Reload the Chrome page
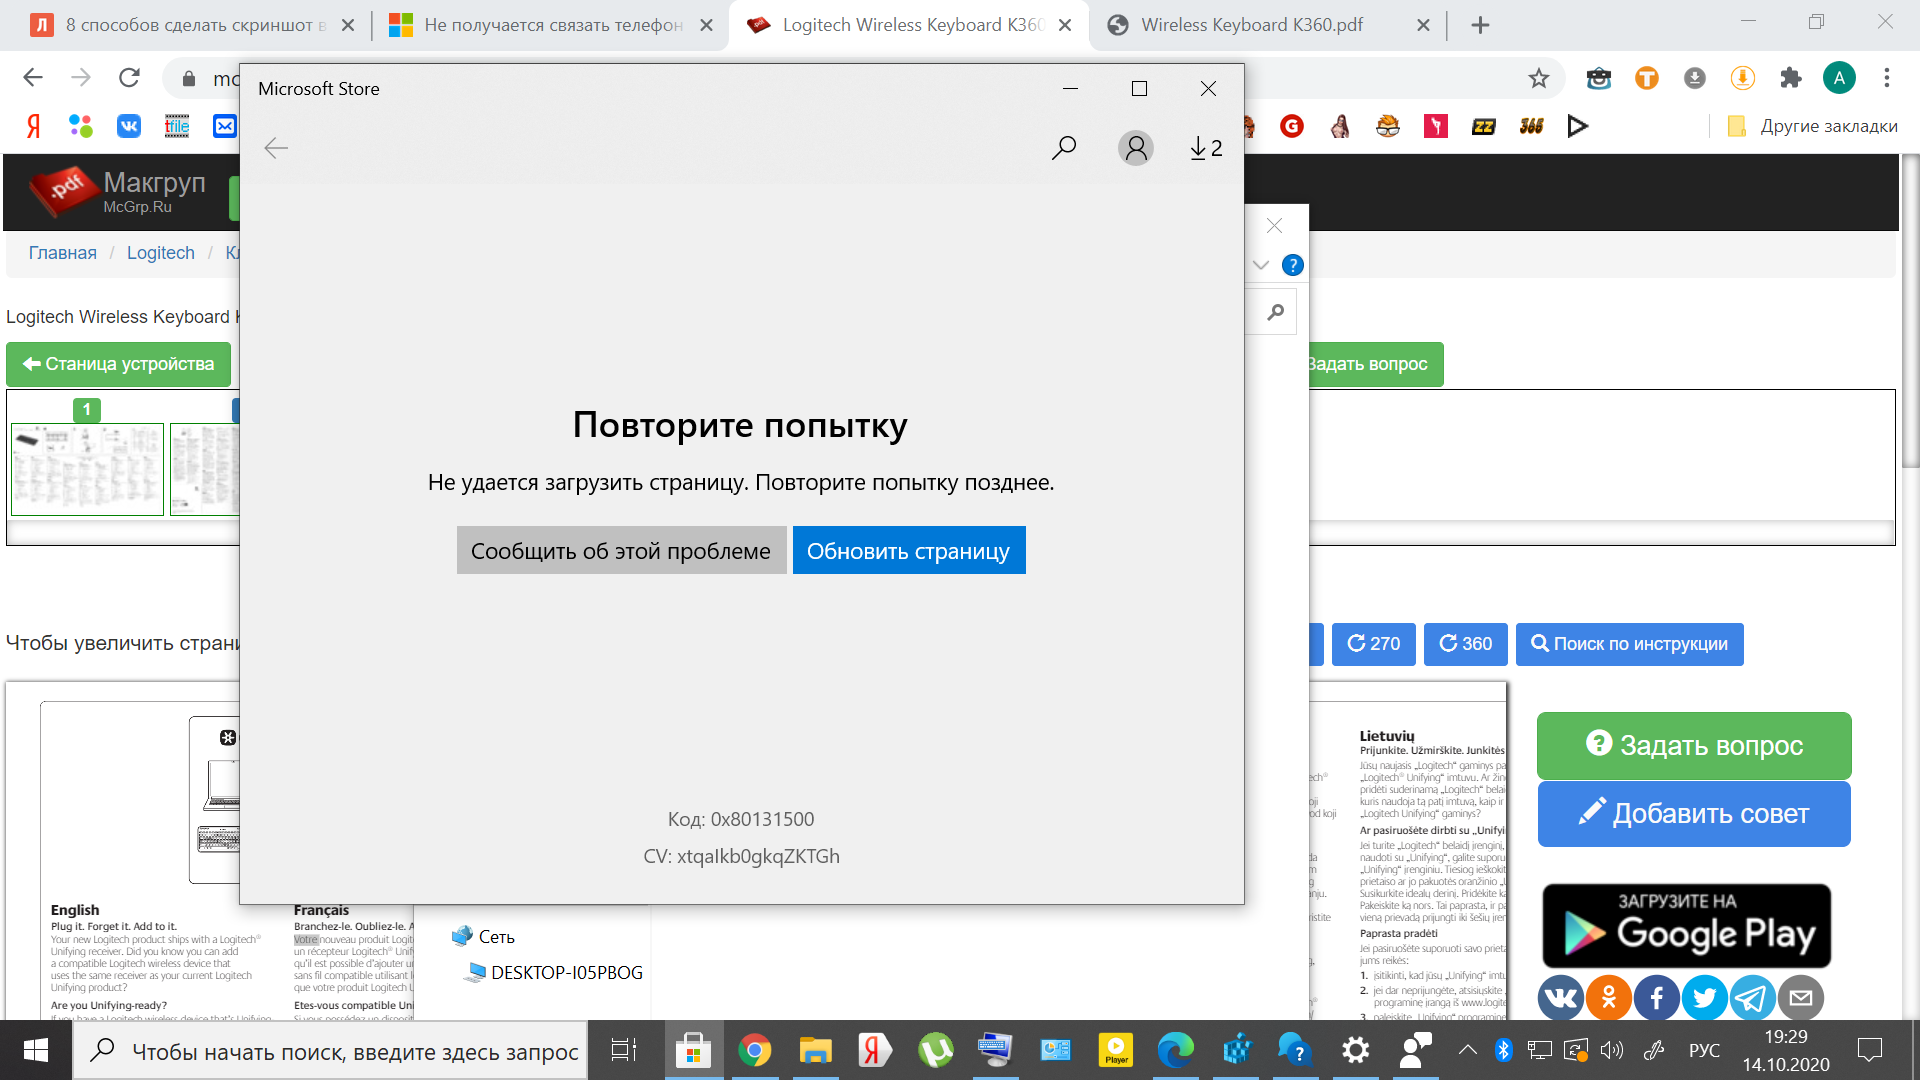1920x1080 pixels. click(x=129, y=78)
